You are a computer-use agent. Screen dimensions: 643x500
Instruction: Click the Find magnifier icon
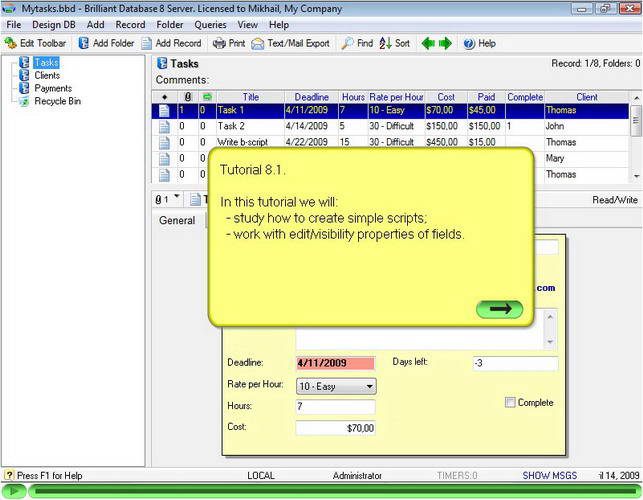(348, 43)
